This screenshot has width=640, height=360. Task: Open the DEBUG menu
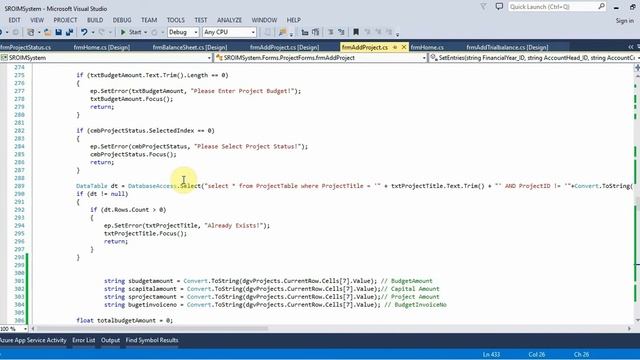click(122, 20)
